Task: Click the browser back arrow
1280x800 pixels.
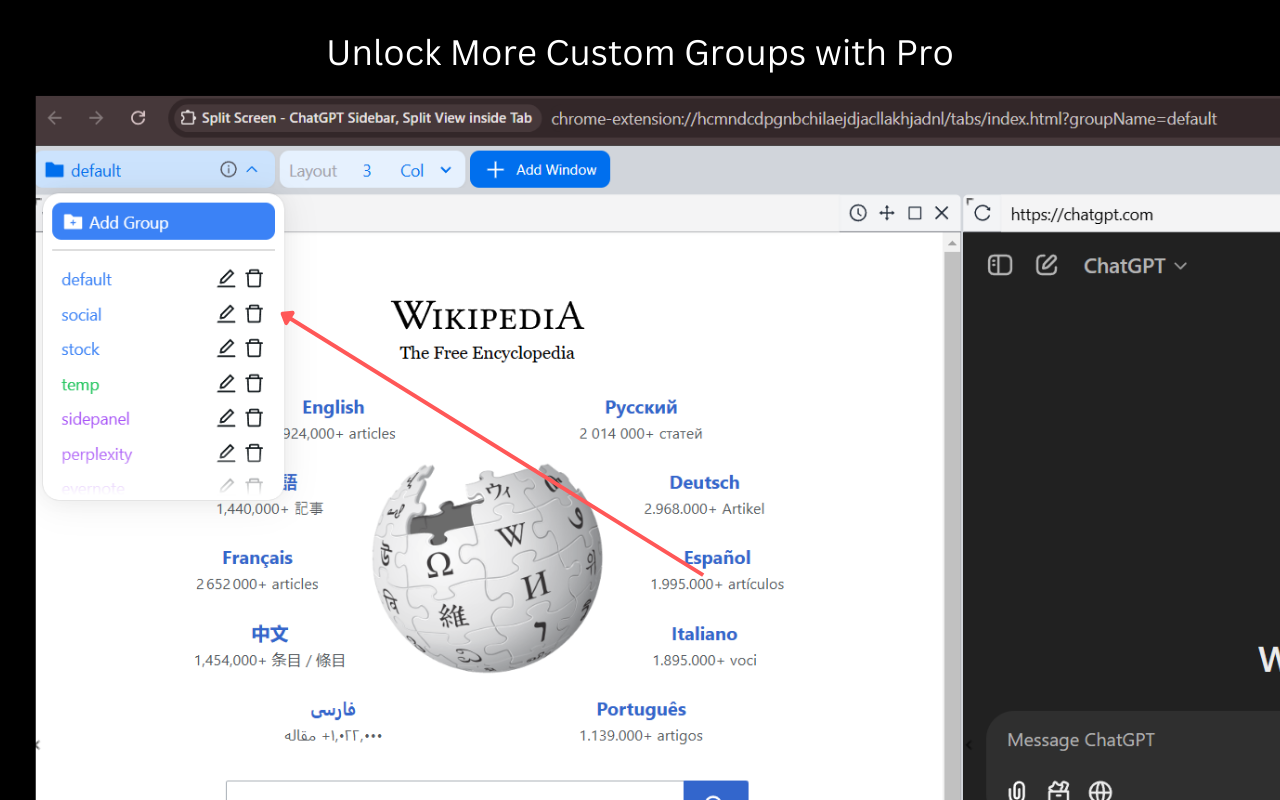Action: [x=55, y=118]
